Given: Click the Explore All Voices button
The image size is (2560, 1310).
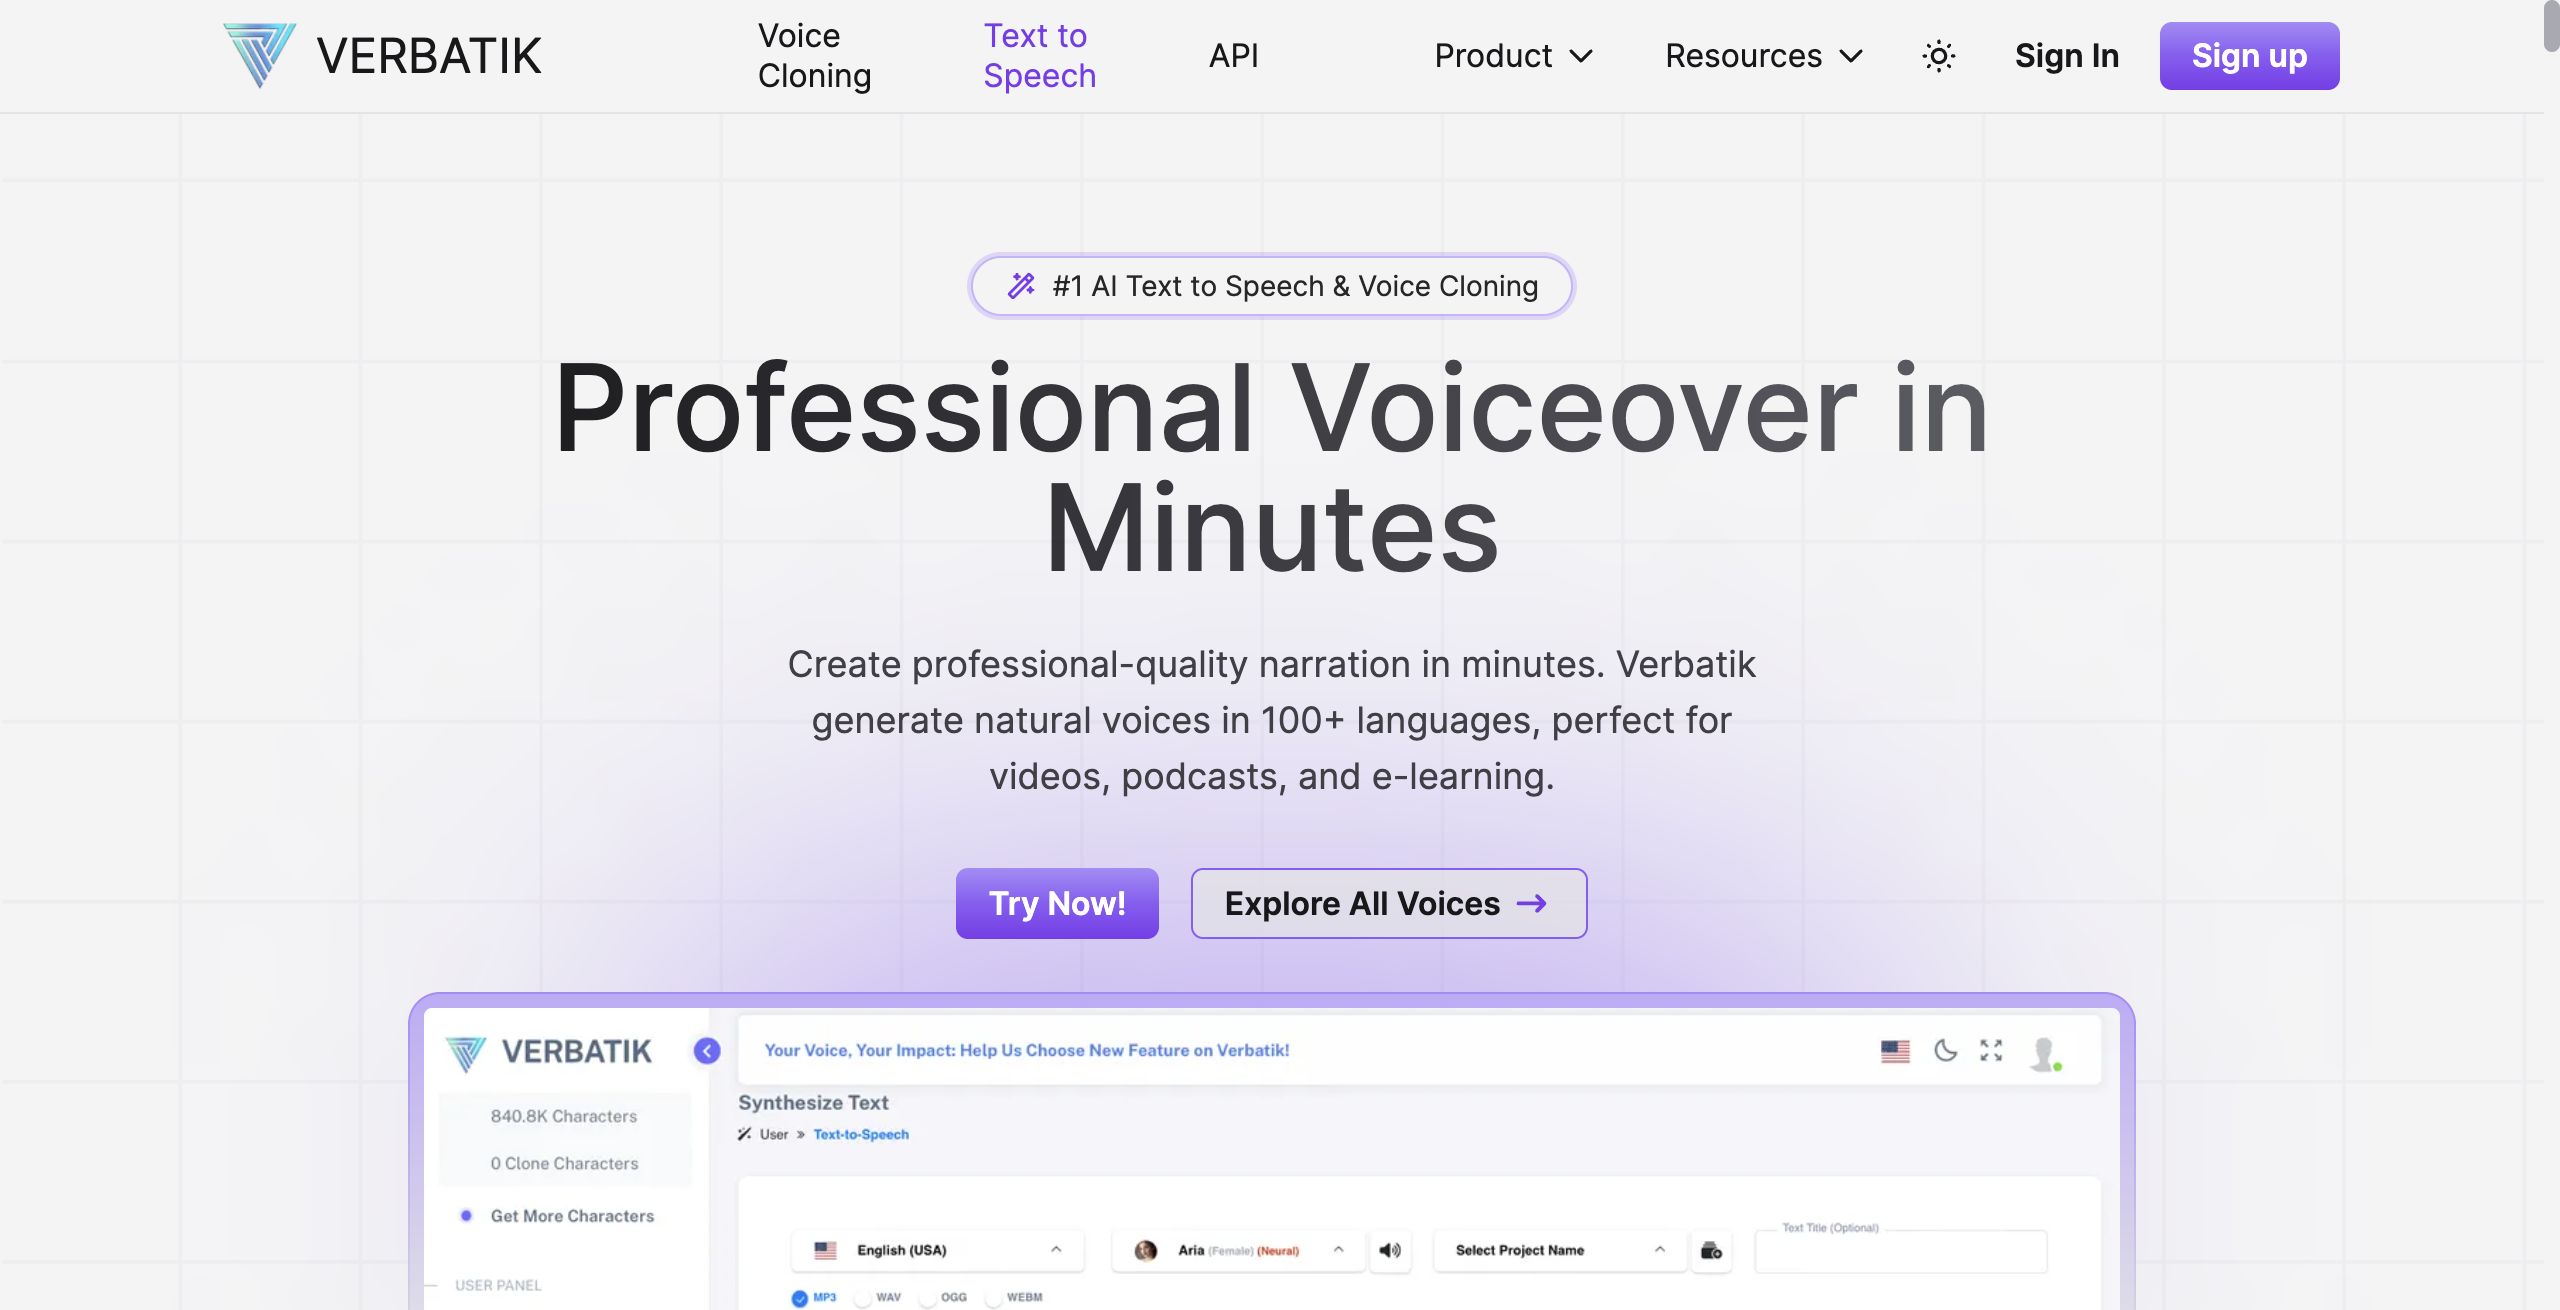Looking at the screenshot, I should tap(1388, 903).
